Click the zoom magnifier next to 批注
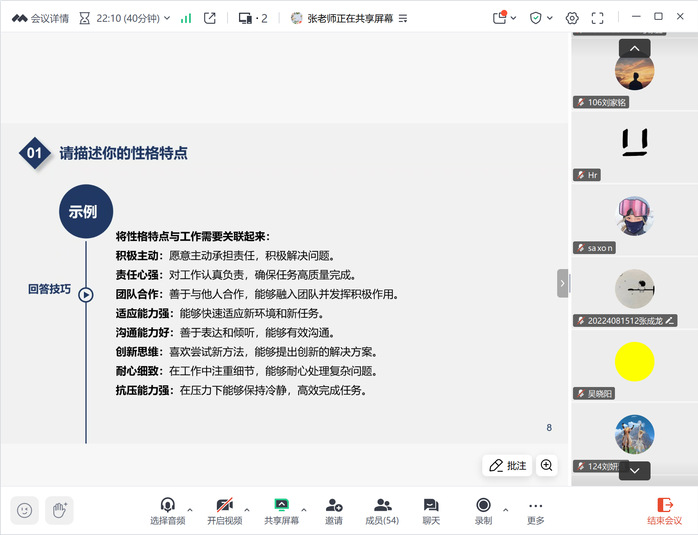Screen dimensions: 698x535 [547, 465]
